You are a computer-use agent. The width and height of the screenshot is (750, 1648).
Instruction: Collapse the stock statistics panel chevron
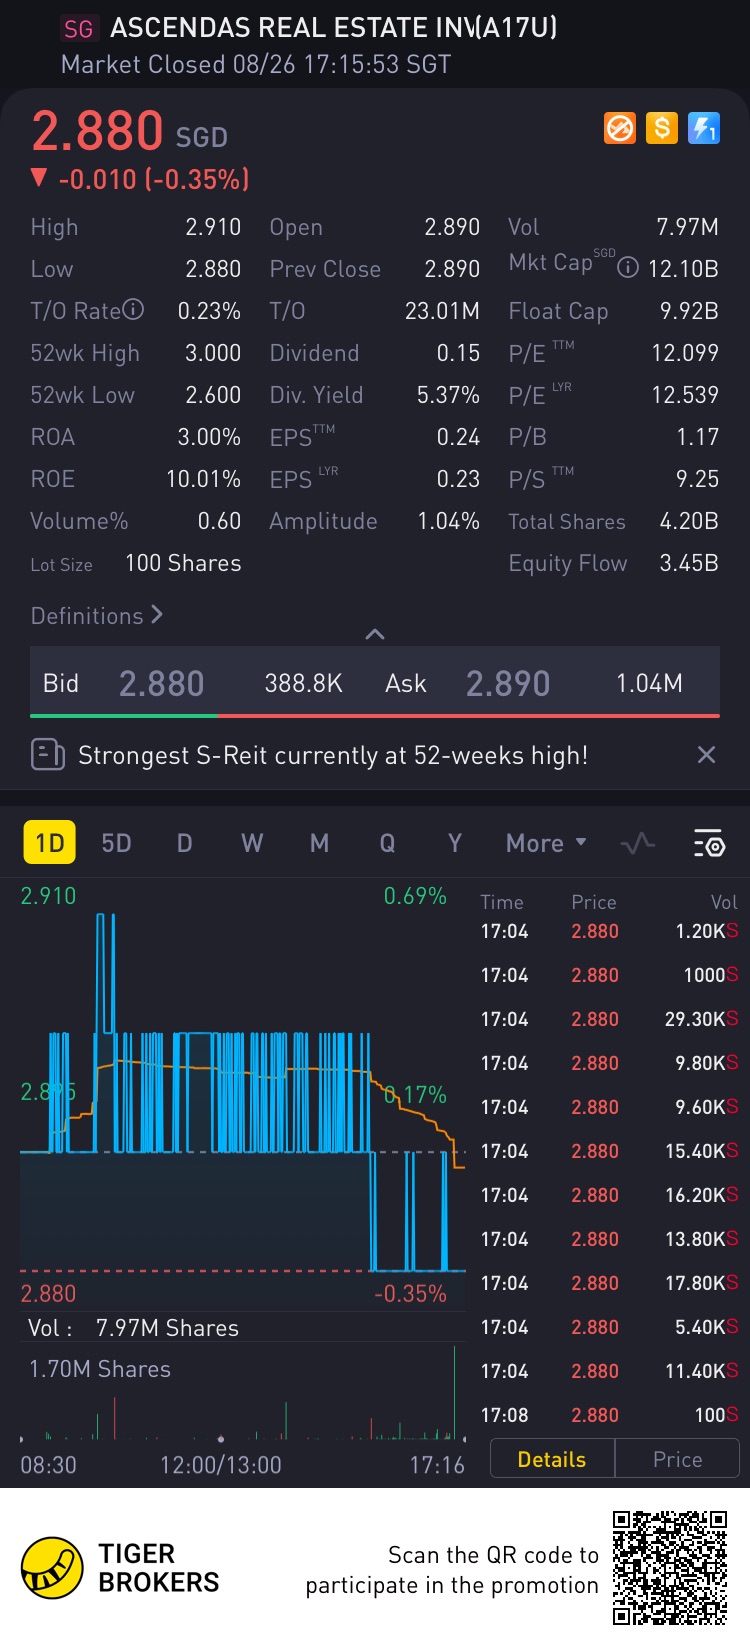(x=375, y=634)
